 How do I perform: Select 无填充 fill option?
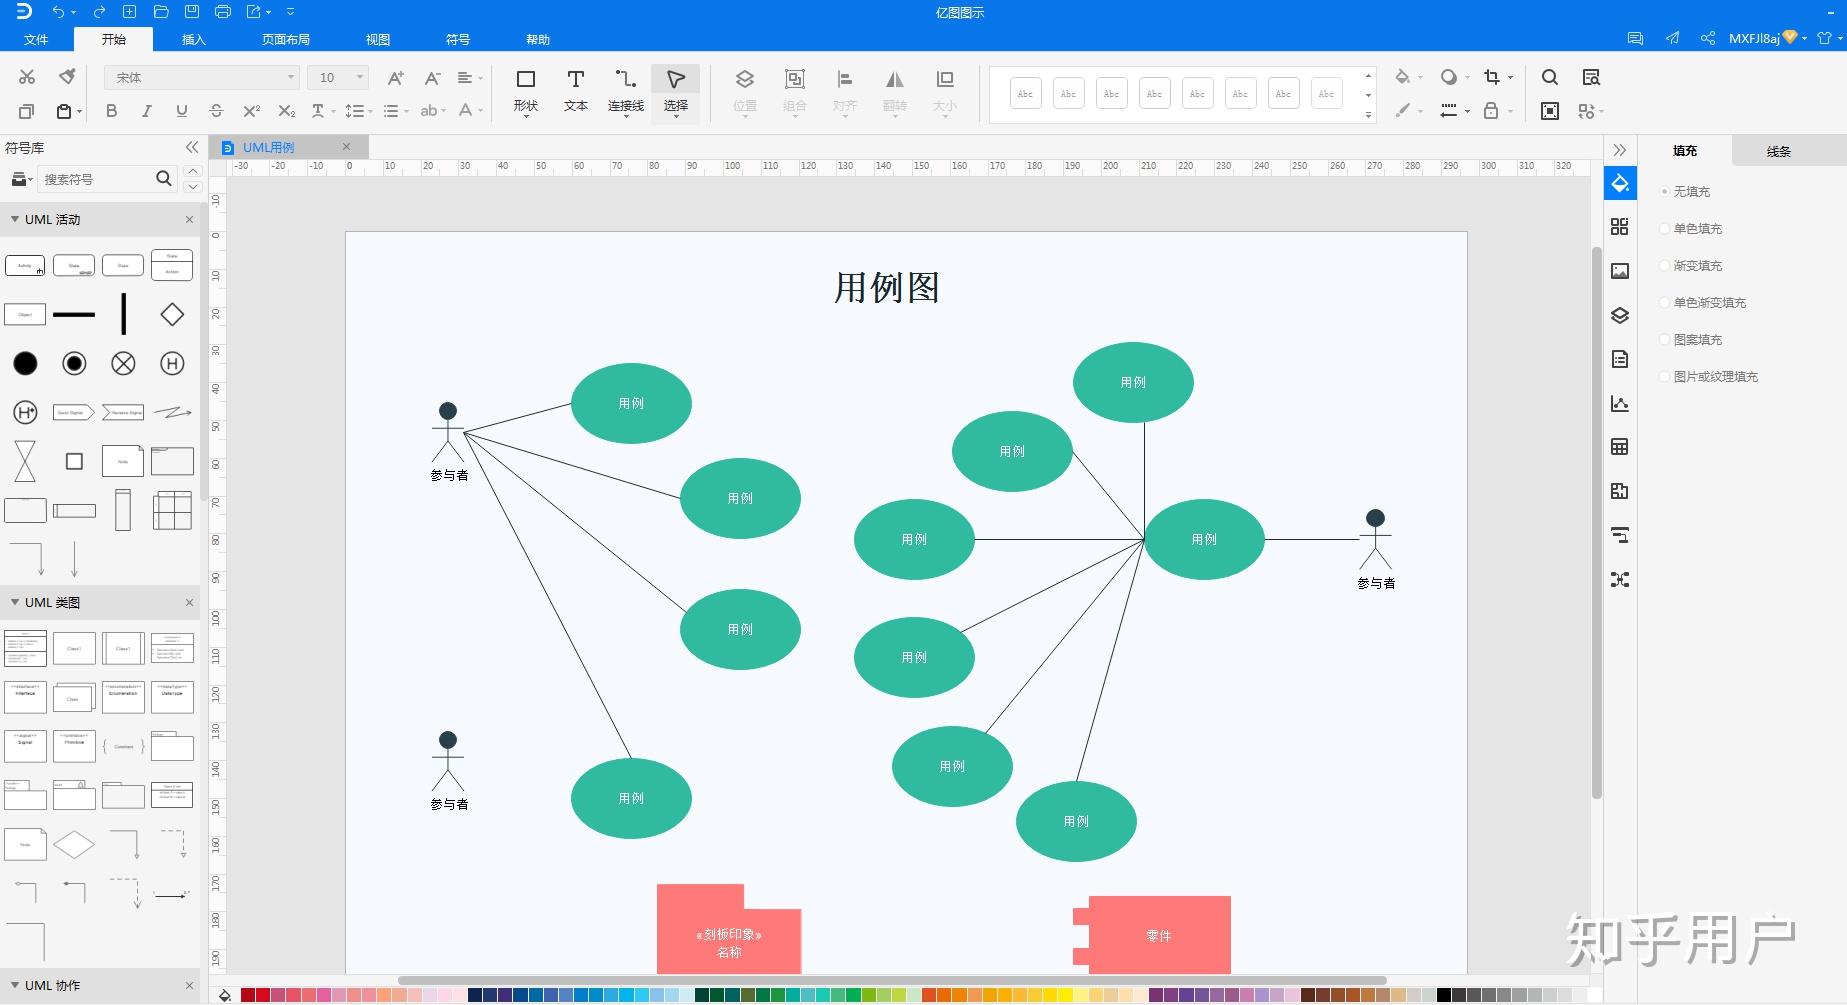1686,191
